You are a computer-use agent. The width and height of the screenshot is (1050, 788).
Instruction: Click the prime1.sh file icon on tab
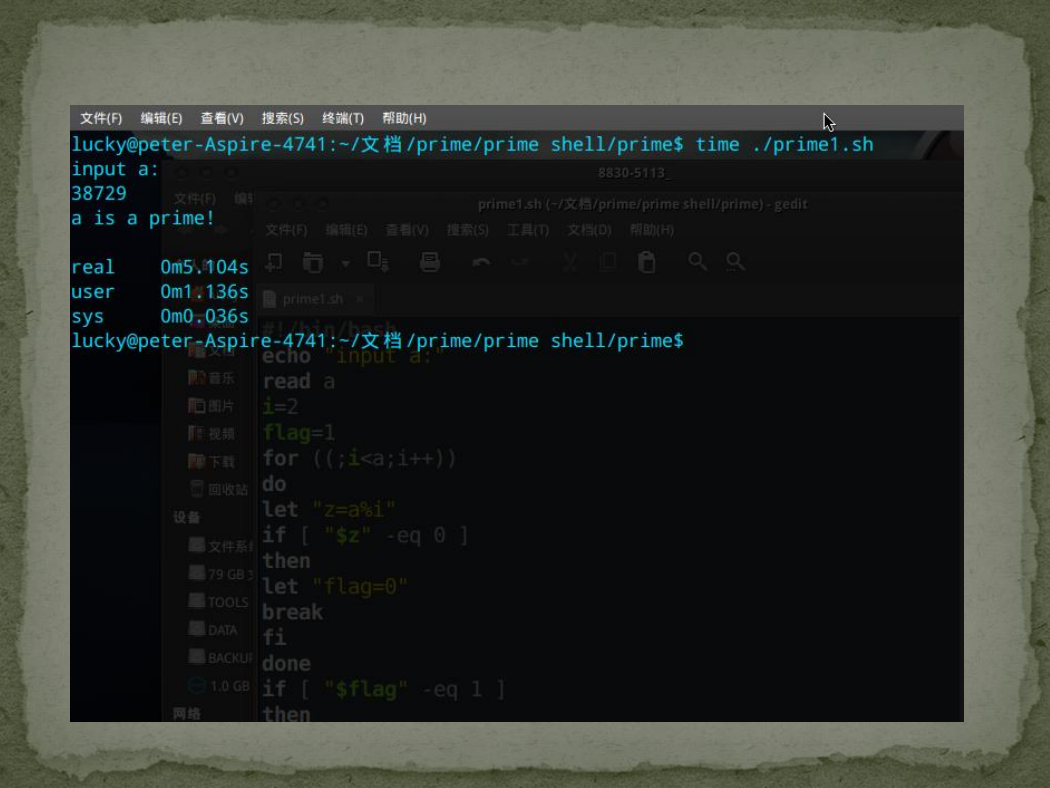tap(270, 299)
